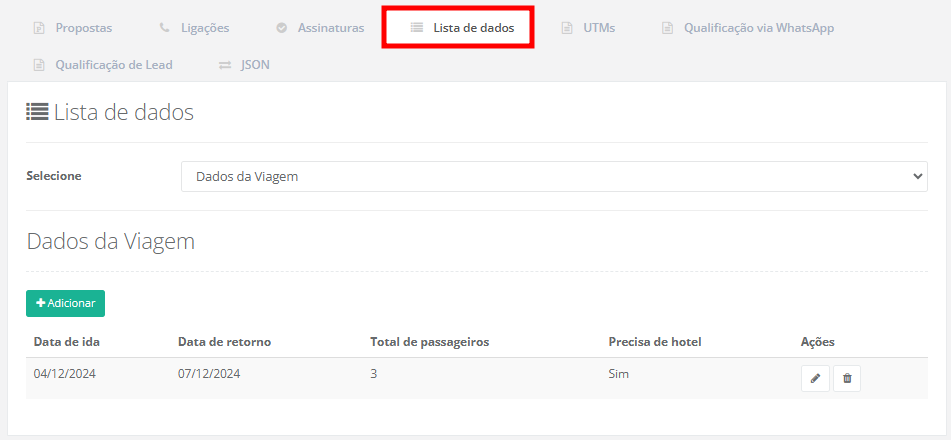Switch to Qualificação via WhatsApp tab
951x440 pixels.
[x=758, y=28]
